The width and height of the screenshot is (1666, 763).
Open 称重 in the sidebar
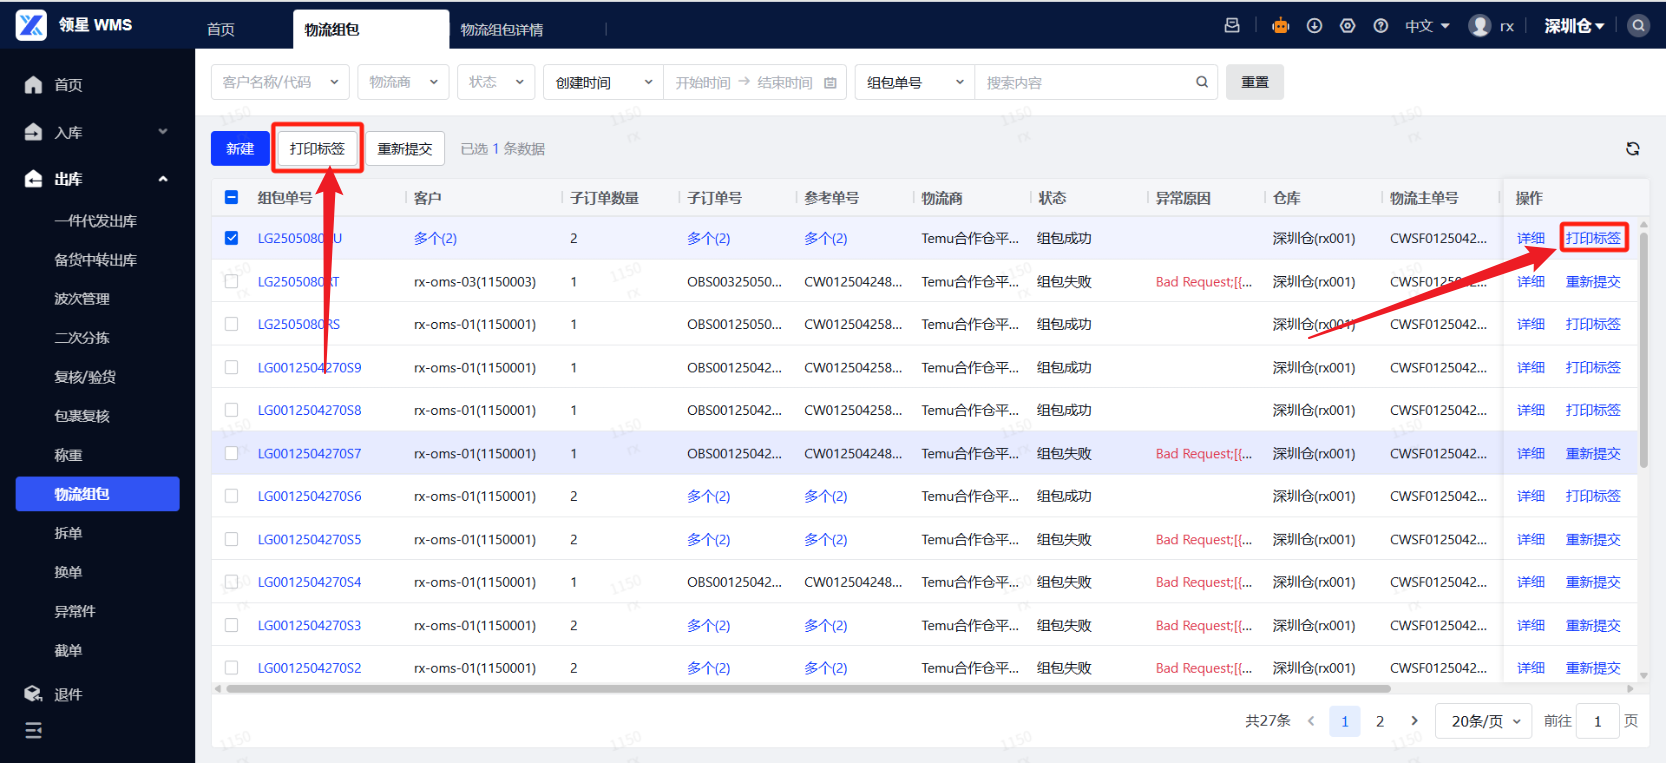[x=68, y=455]
